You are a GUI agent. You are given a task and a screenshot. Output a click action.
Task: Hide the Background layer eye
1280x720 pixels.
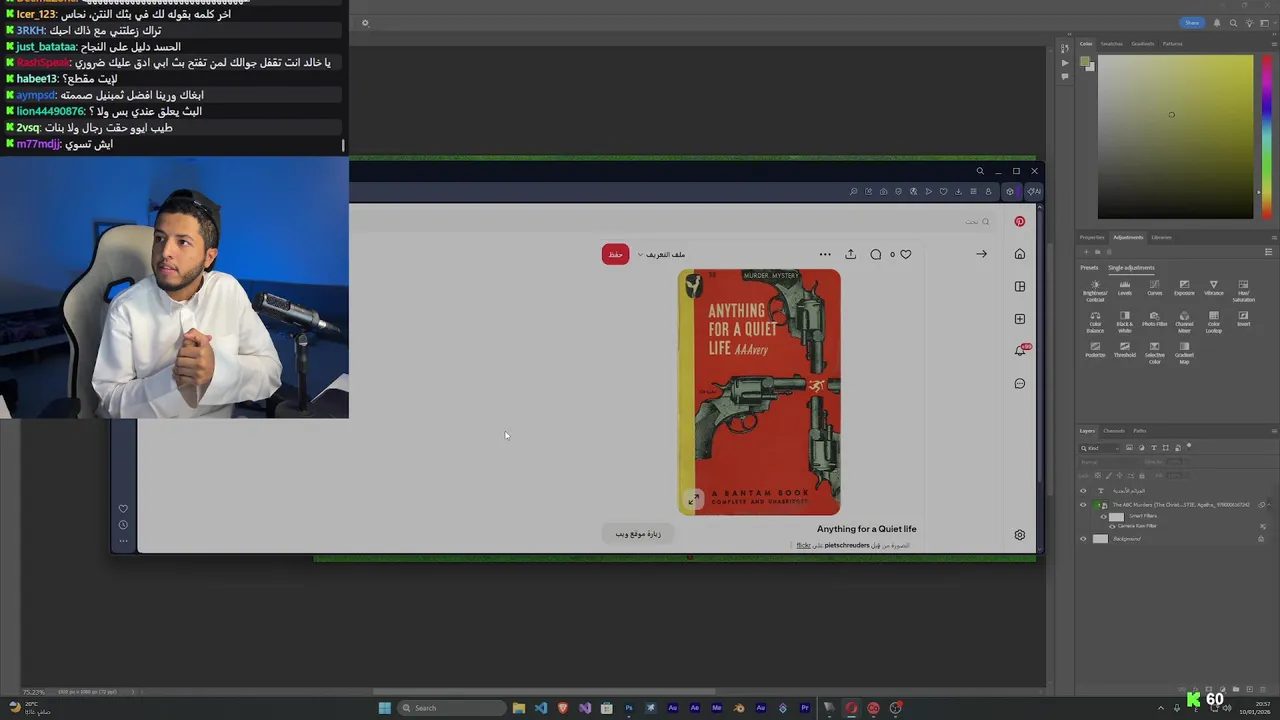pyautogui.click(x=1083, y=539)
